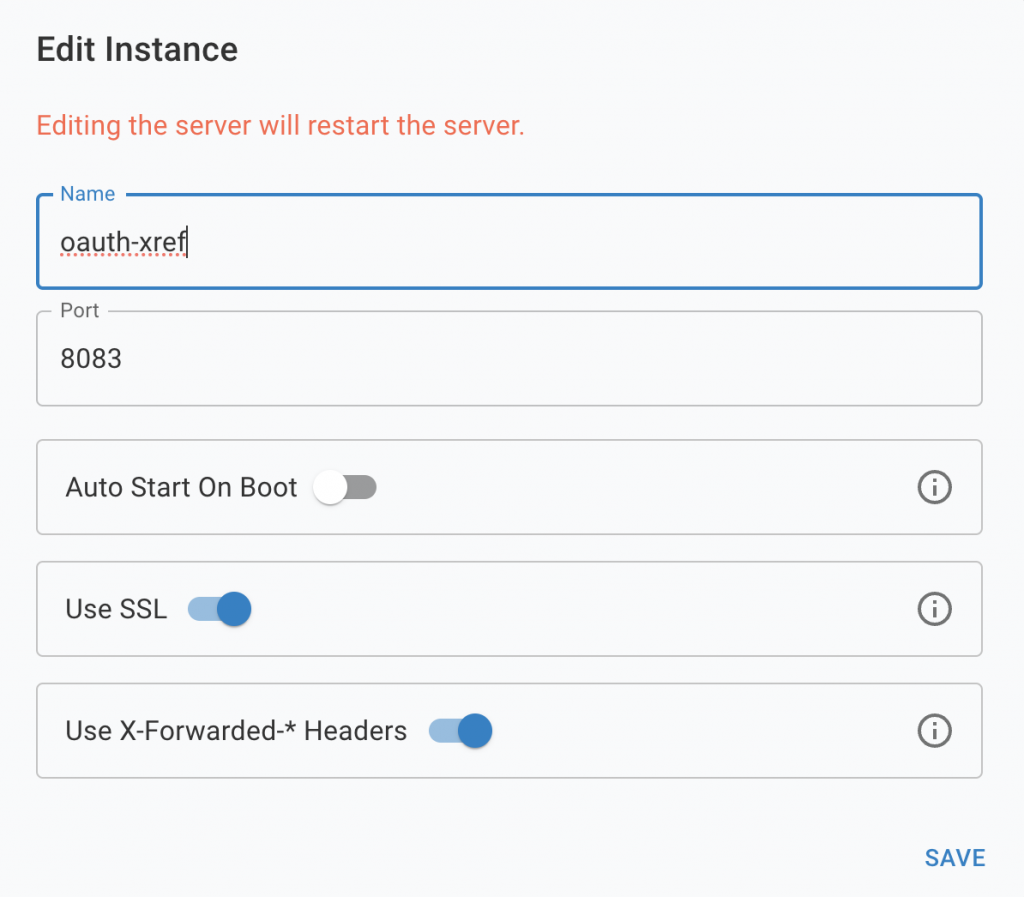Flip the Auto Start On Boot switch on

pos(345,487)
